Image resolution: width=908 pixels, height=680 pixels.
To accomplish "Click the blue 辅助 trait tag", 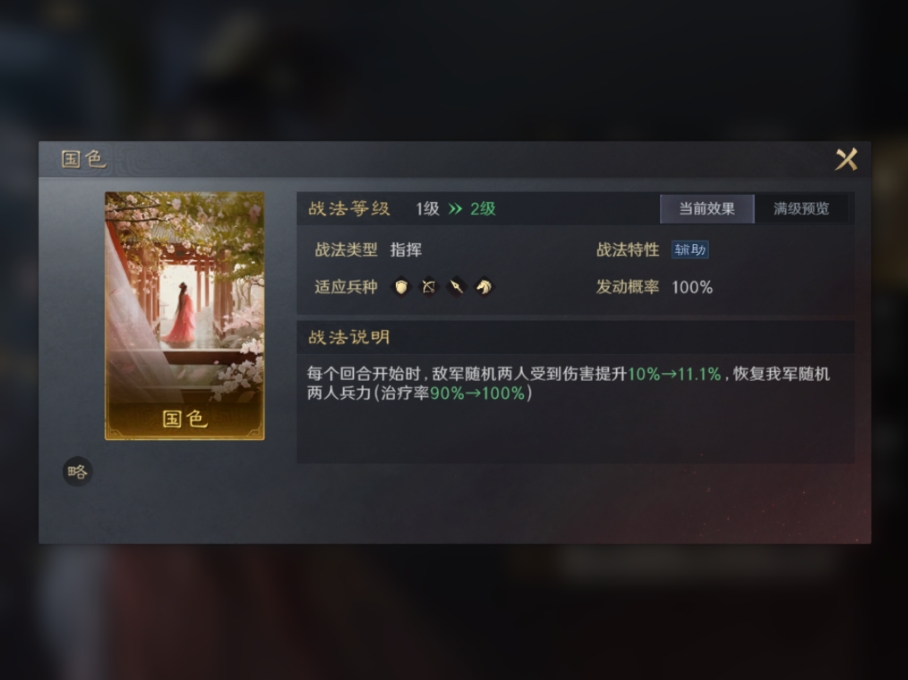I will pos(690,250).
